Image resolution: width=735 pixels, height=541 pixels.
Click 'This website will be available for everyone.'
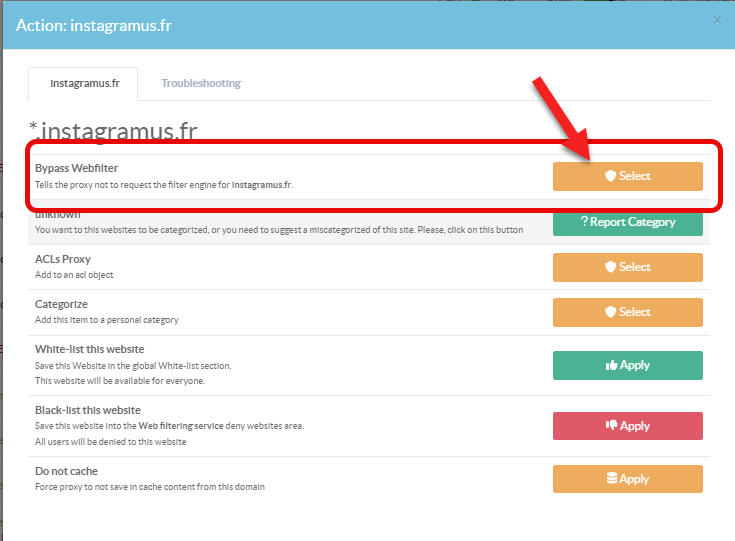[120, 381]
